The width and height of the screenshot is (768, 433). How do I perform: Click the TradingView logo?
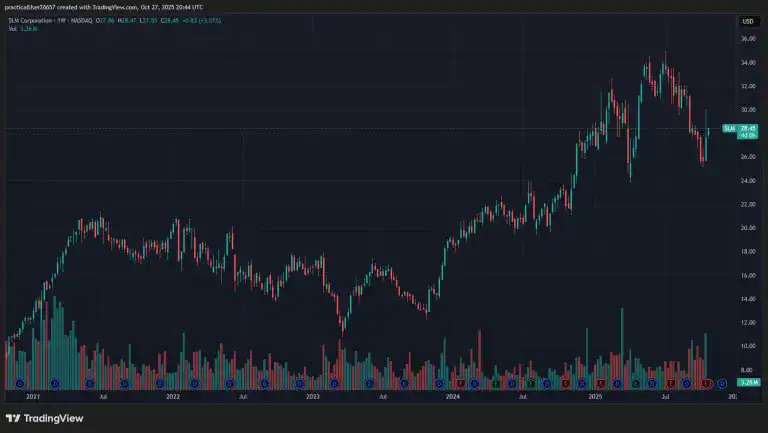point(45,418)
